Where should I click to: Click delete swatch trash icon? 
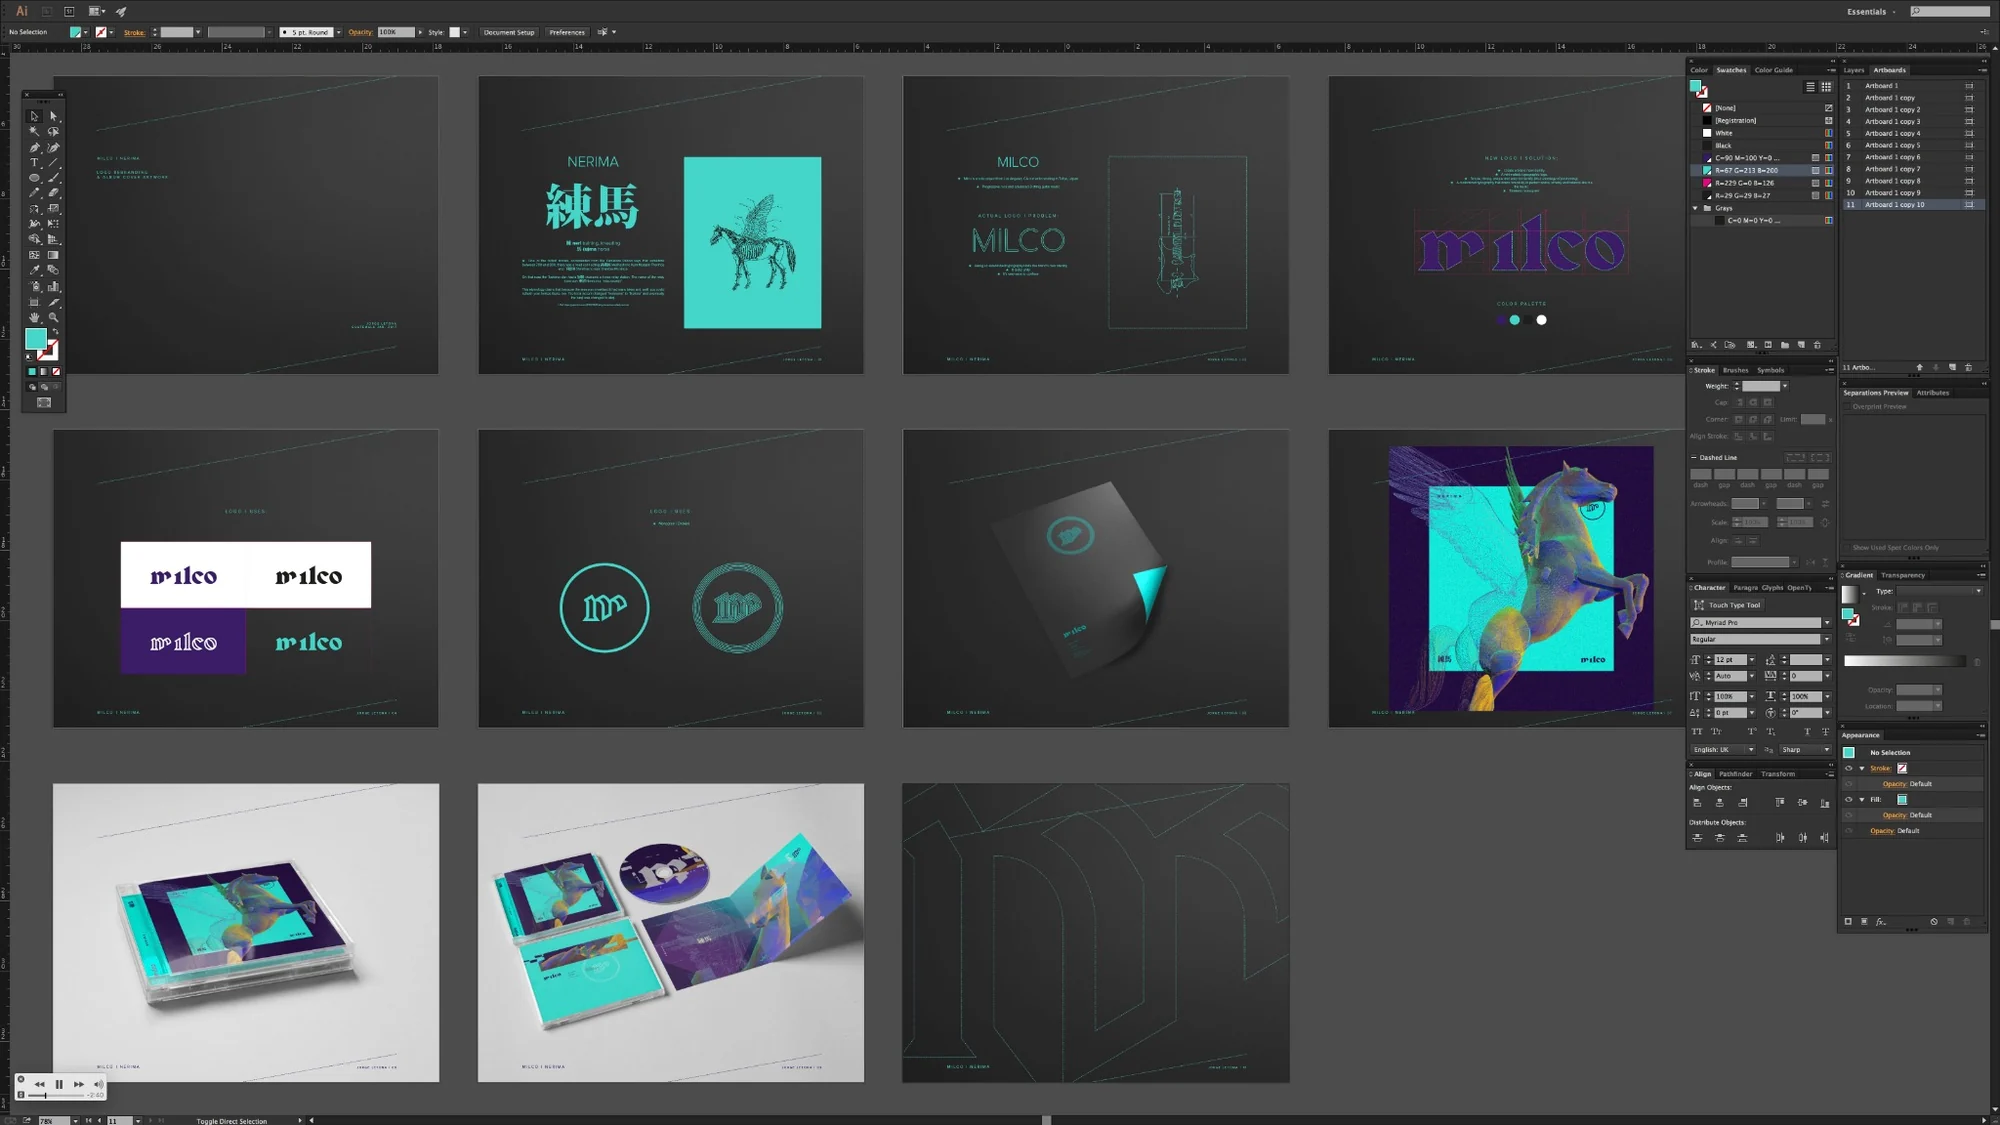click(x=1817, y=345)
